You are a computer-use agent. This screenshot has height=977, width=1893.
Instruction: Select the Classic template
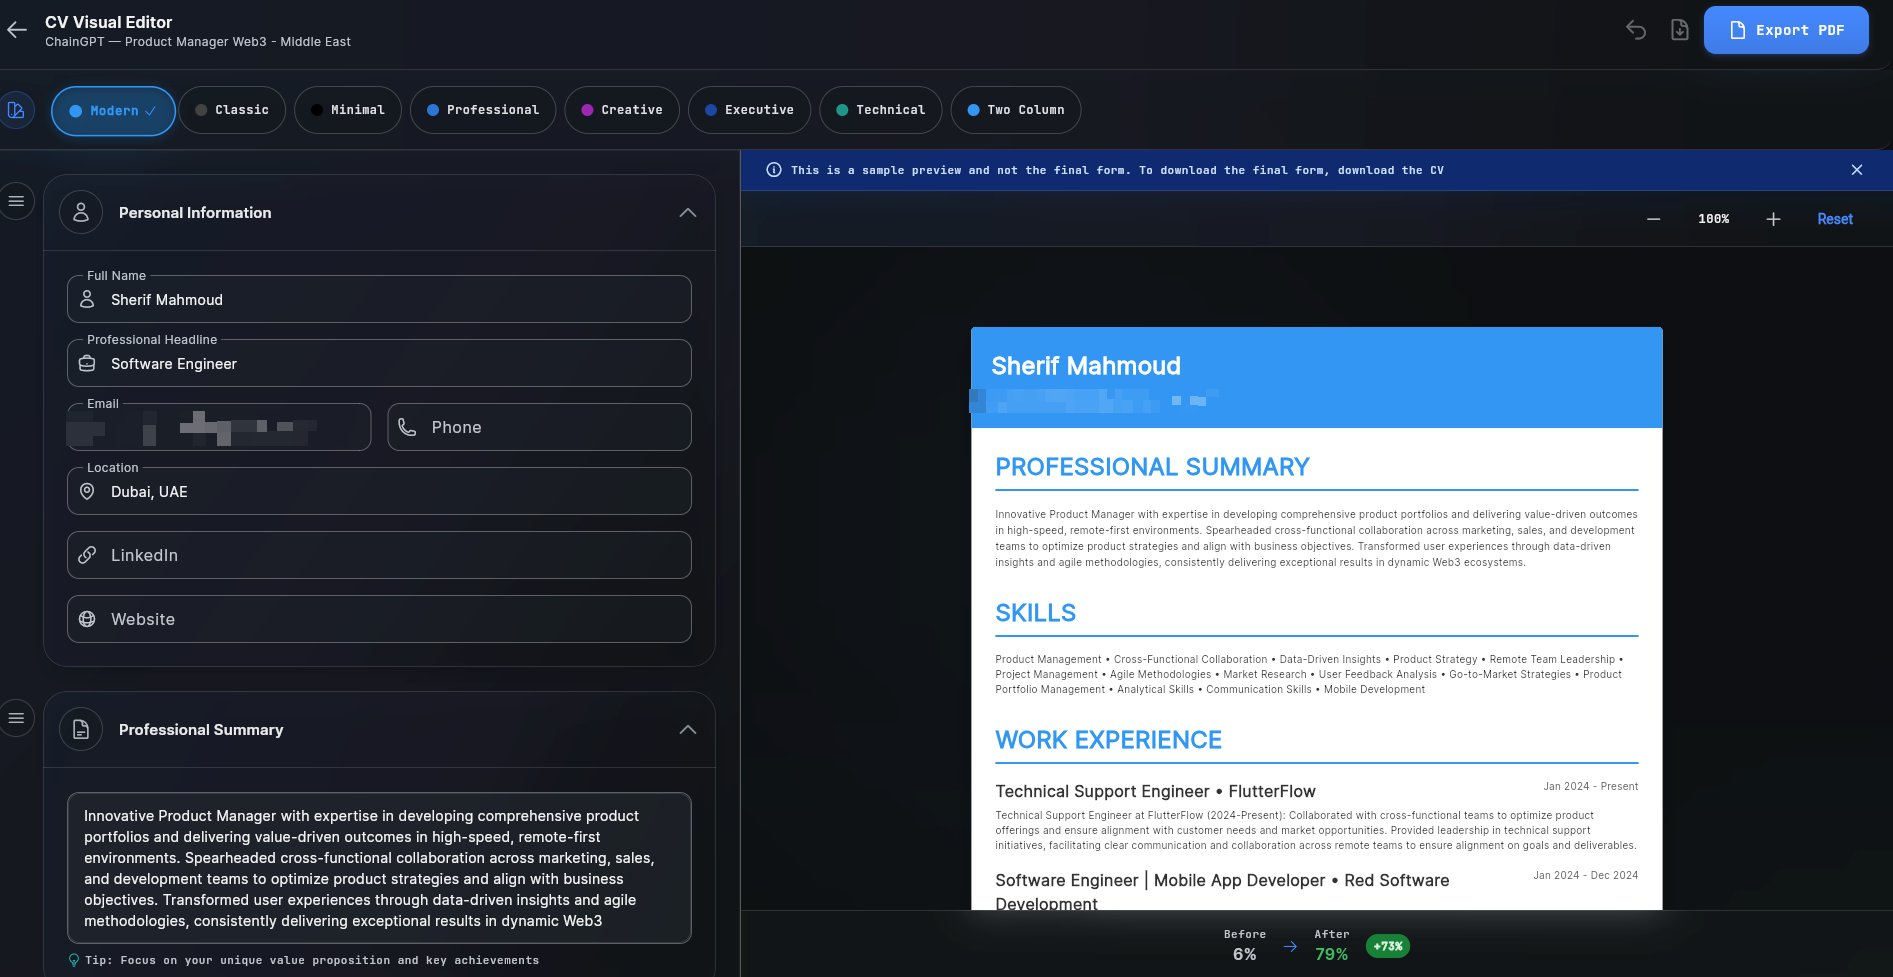tap(232, 110)
